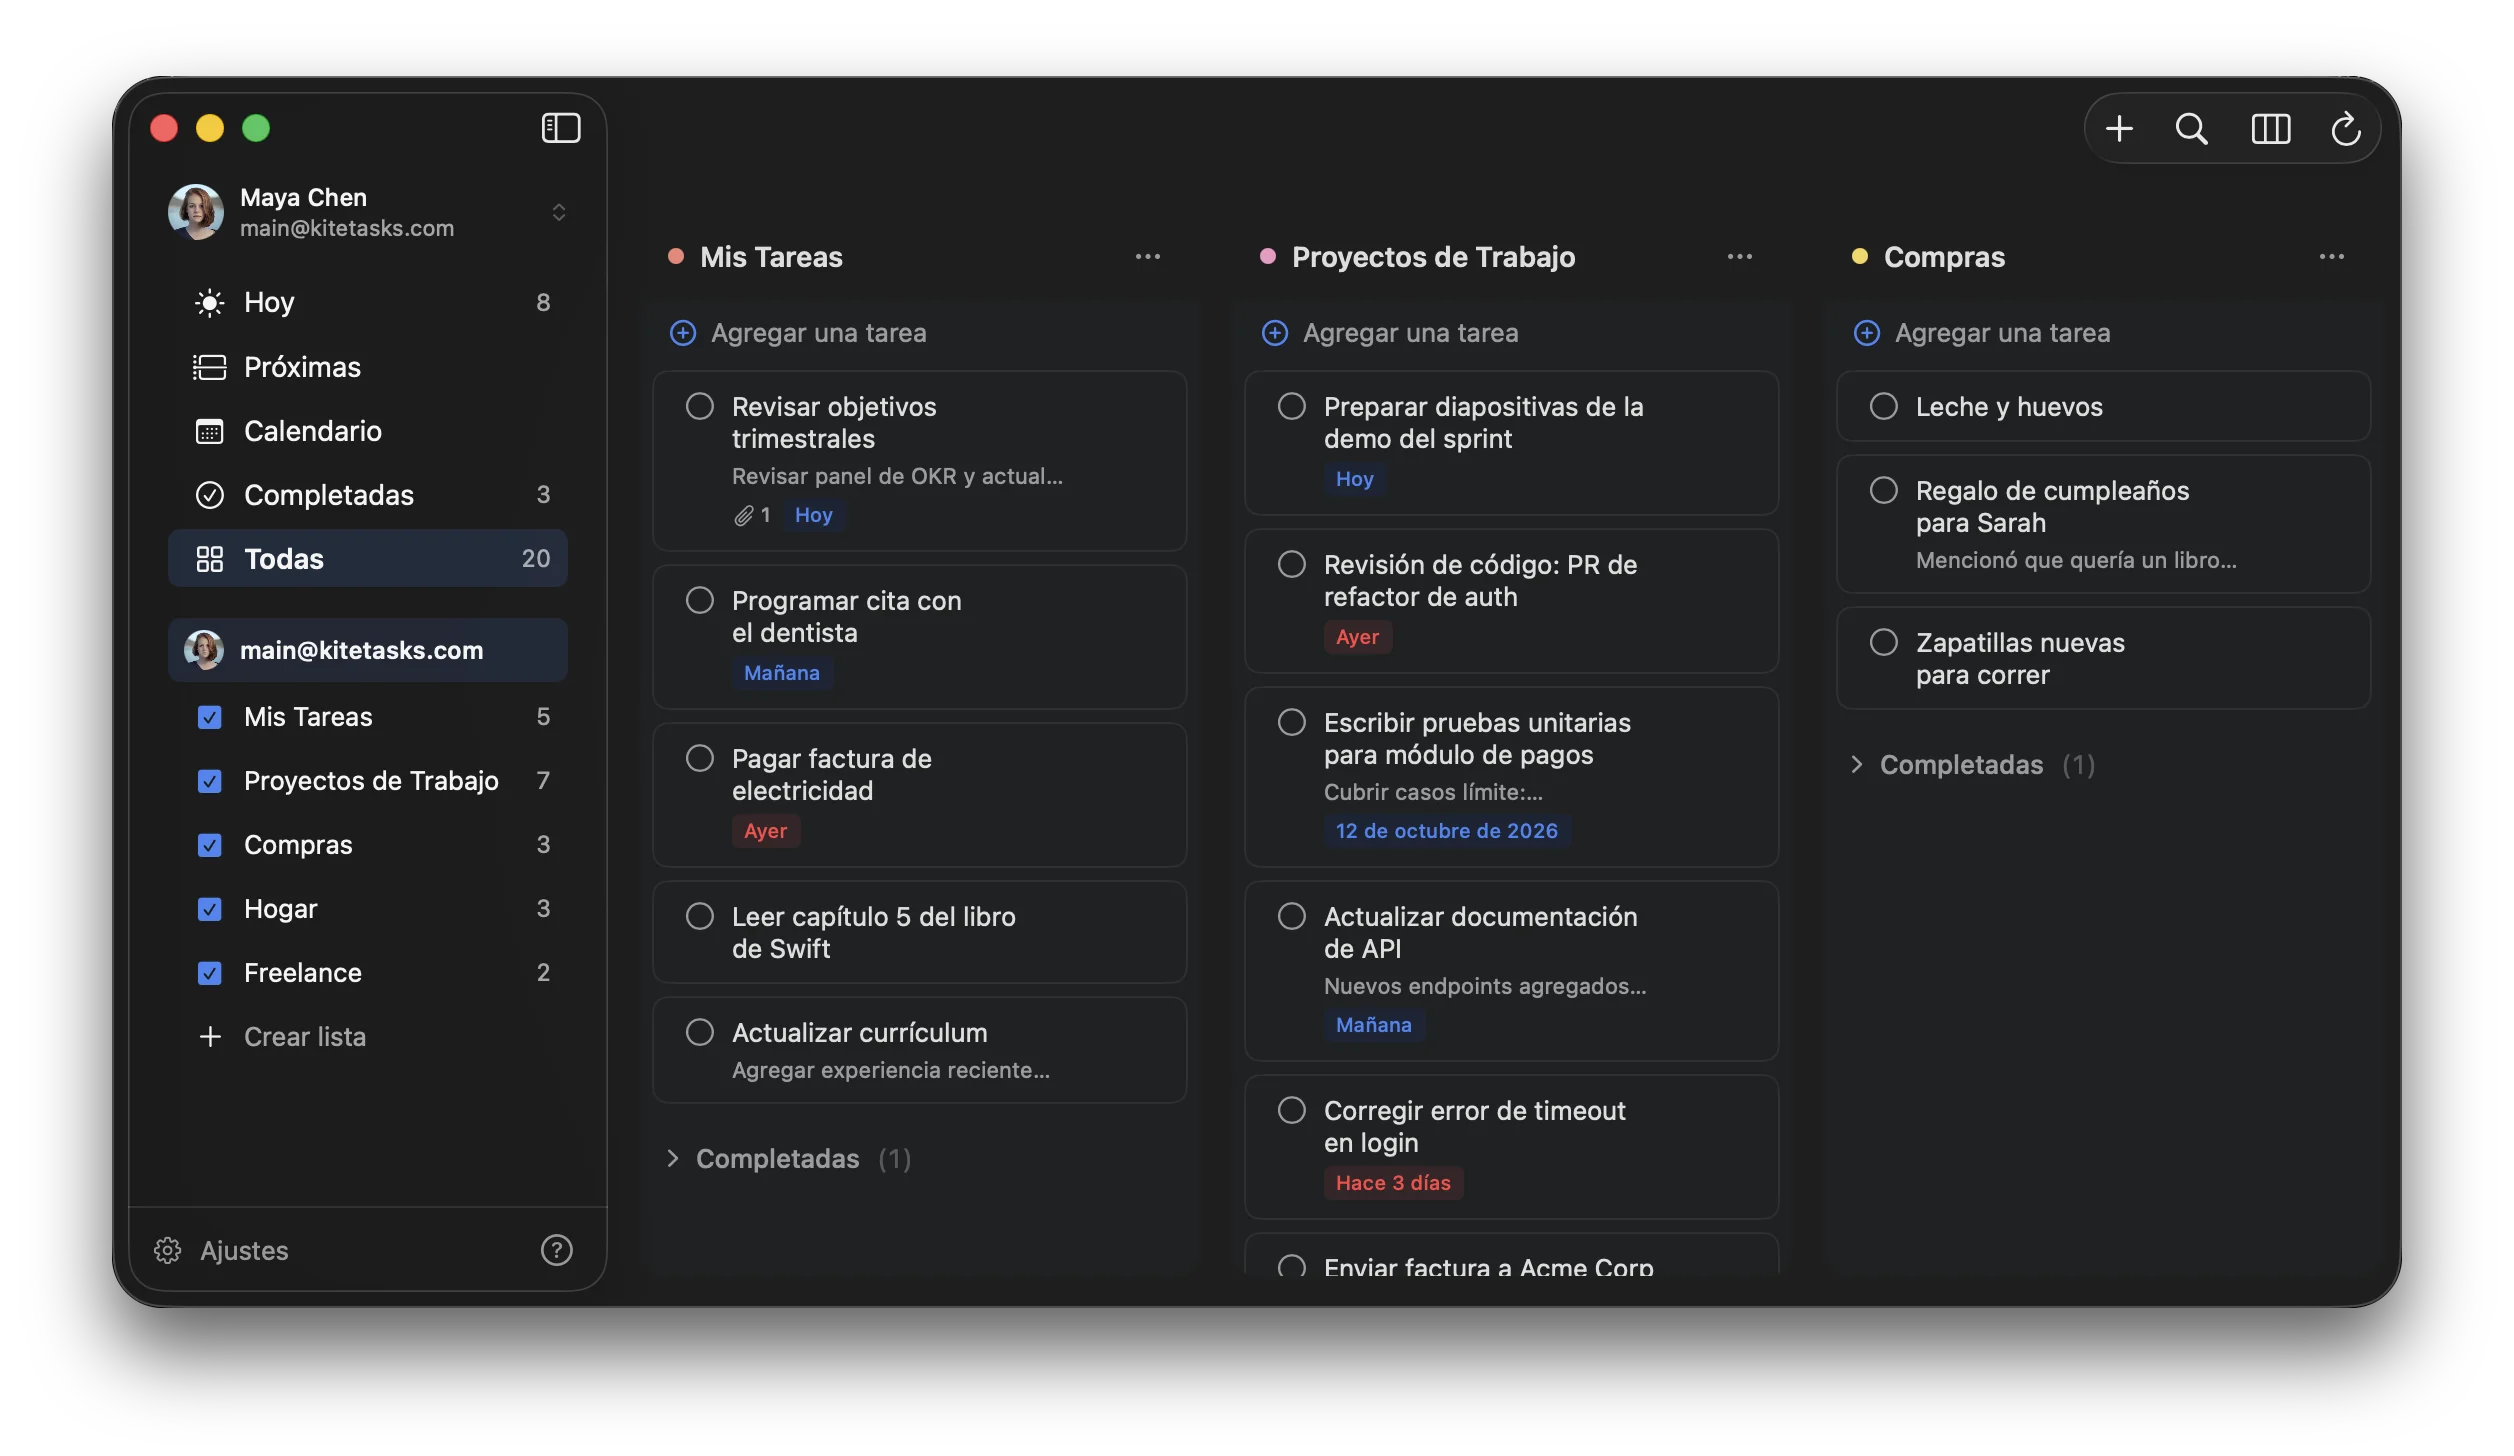The height and width of the screenshot is (1456, 2514).
Task: Open the Mis Tareas column options menu
Action: [1147, 257]
